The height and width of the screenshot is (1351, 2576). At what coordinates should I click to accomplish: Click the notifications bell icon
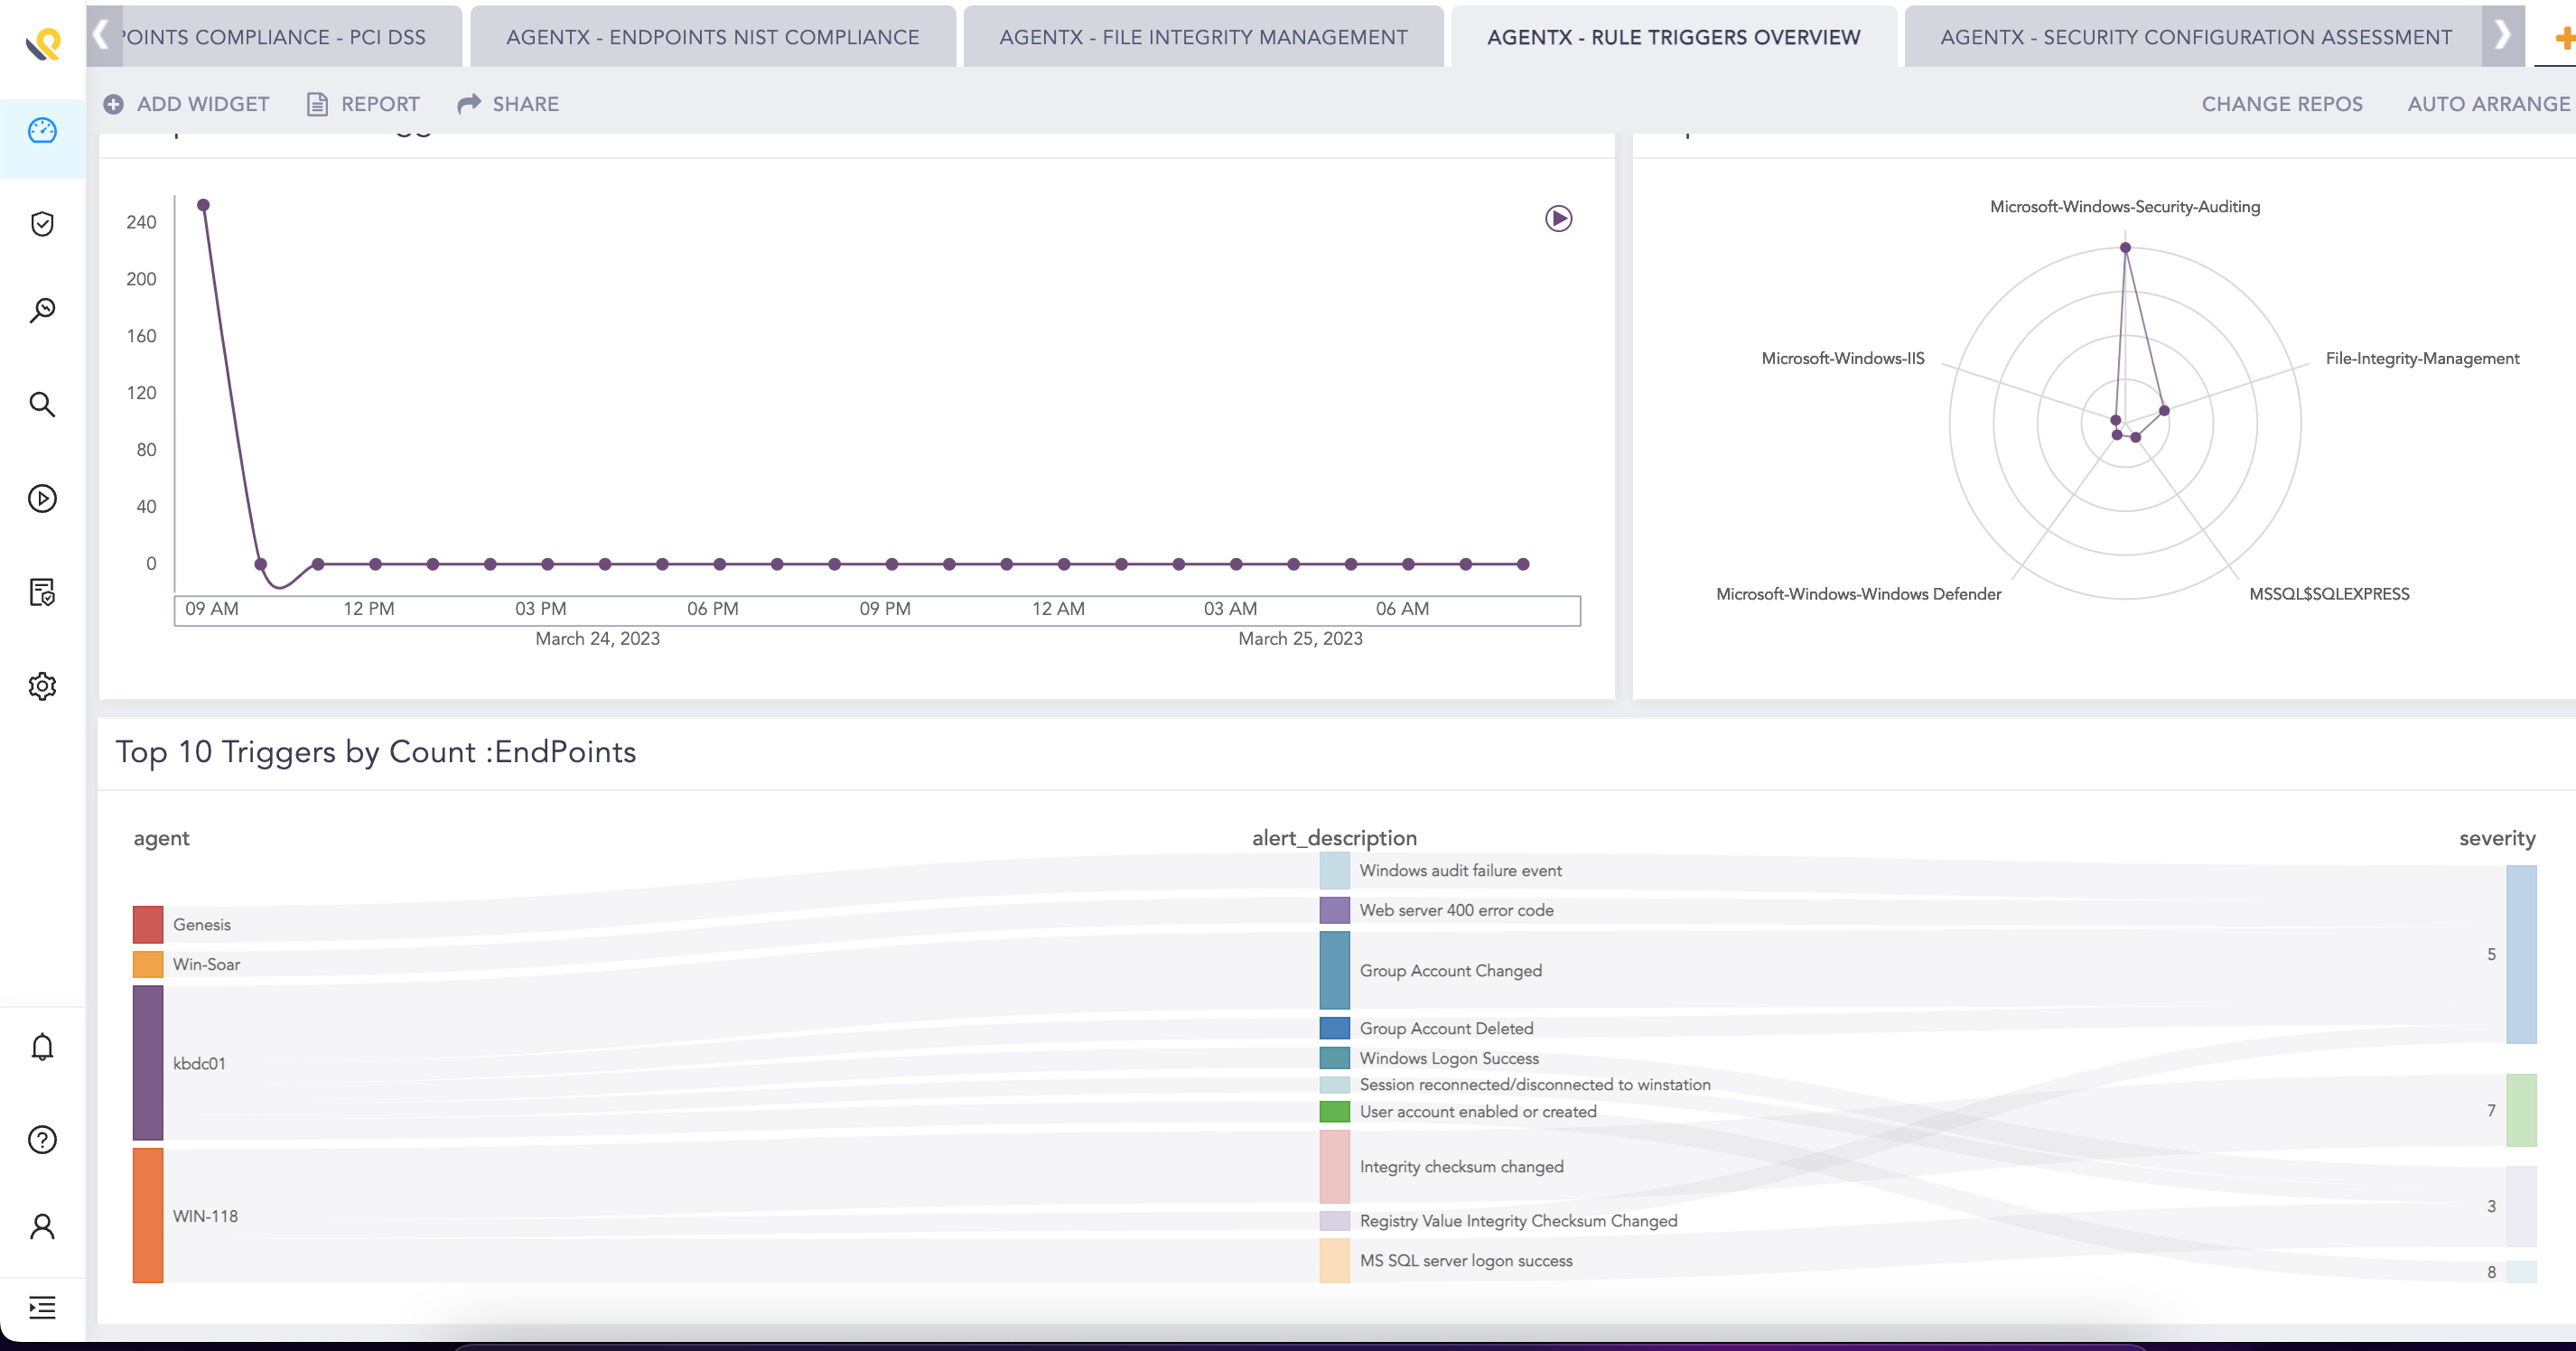pos(41,1046)
